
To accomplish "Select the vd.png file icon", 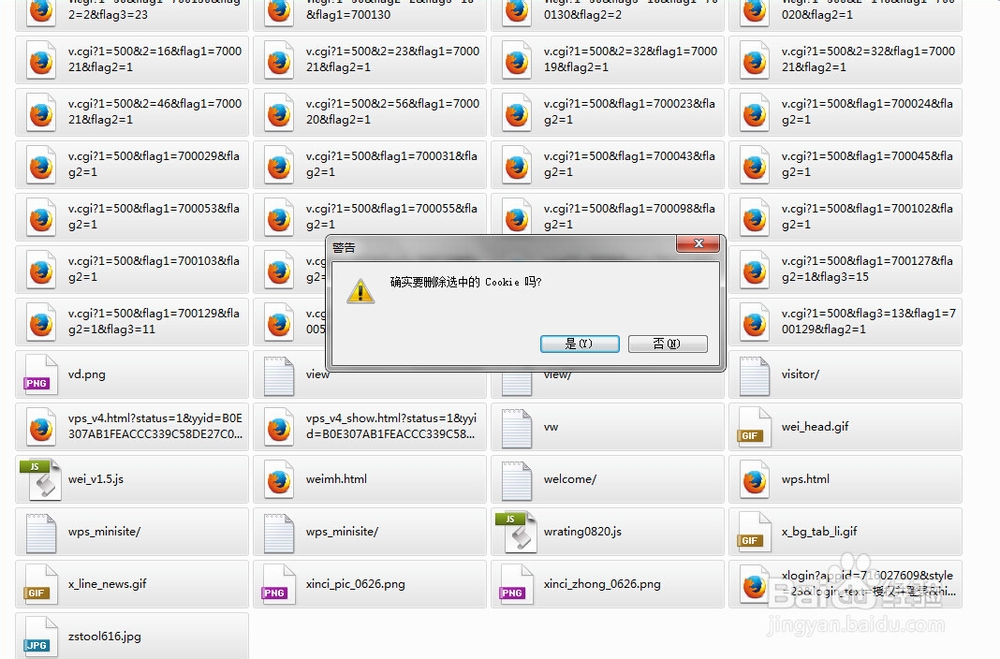I will (41, 374).
